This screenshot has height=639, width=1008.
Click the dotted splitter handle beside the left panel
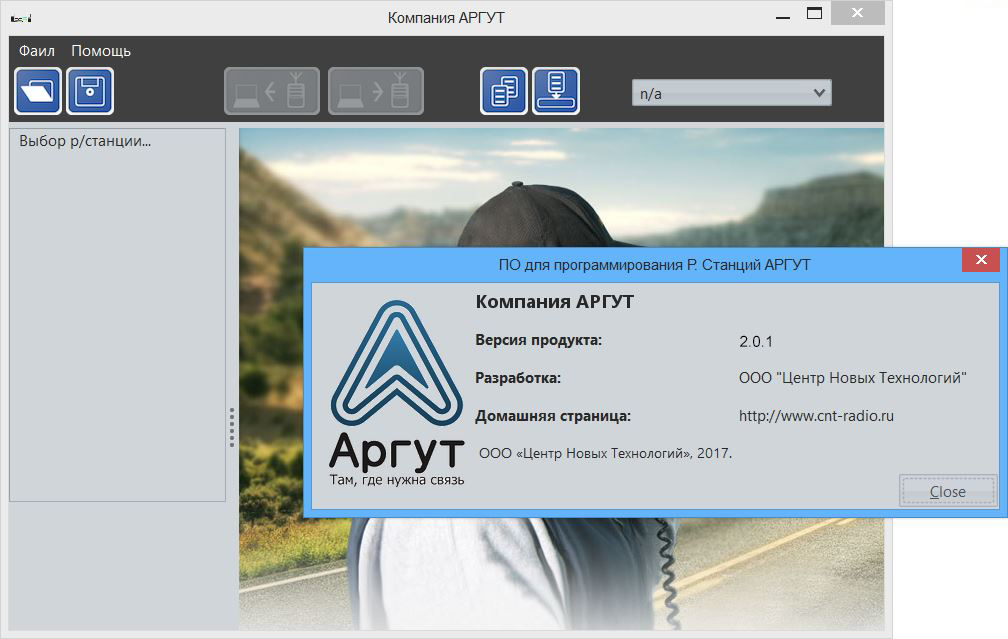pos(232,427)
